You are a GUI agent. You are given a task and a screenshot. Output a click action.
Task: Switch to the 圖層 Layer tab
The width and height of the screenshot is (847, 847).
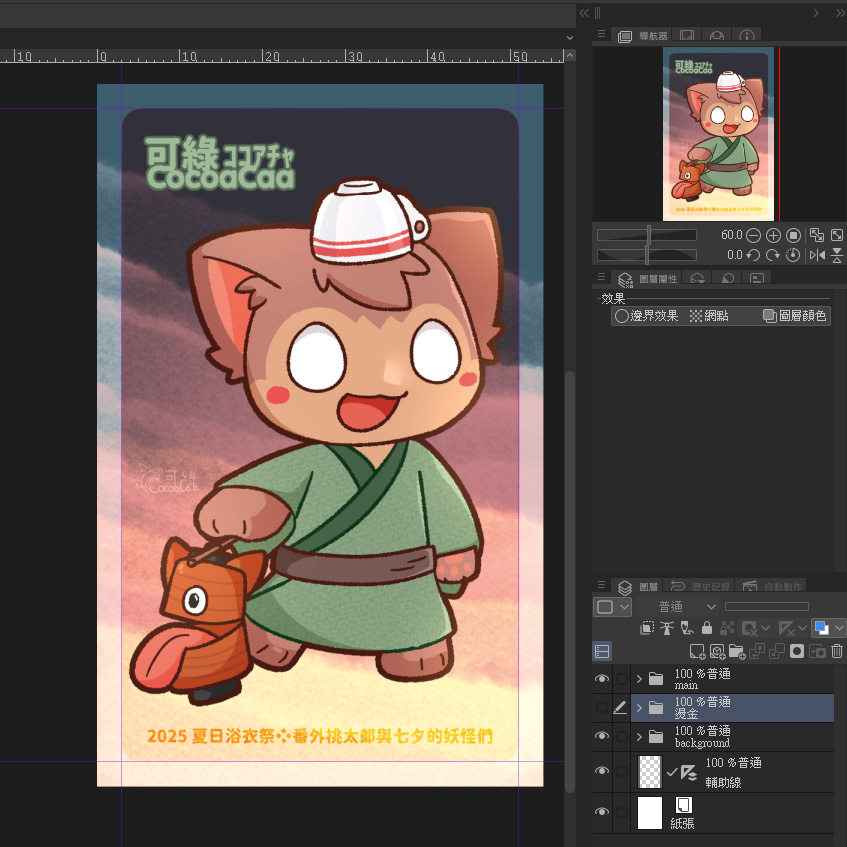point(638,587)
